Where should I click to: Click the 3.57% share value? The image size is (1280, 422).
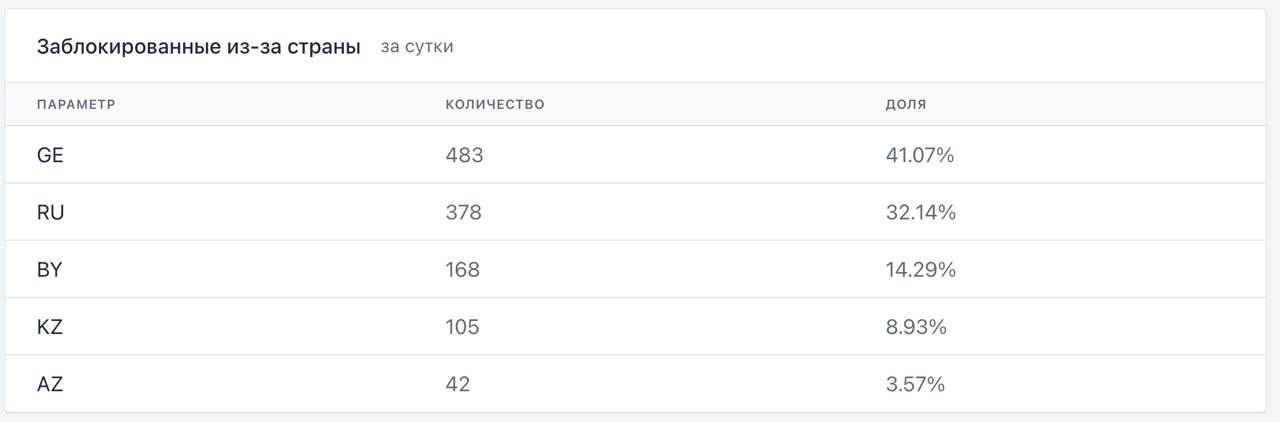[915, 384]
